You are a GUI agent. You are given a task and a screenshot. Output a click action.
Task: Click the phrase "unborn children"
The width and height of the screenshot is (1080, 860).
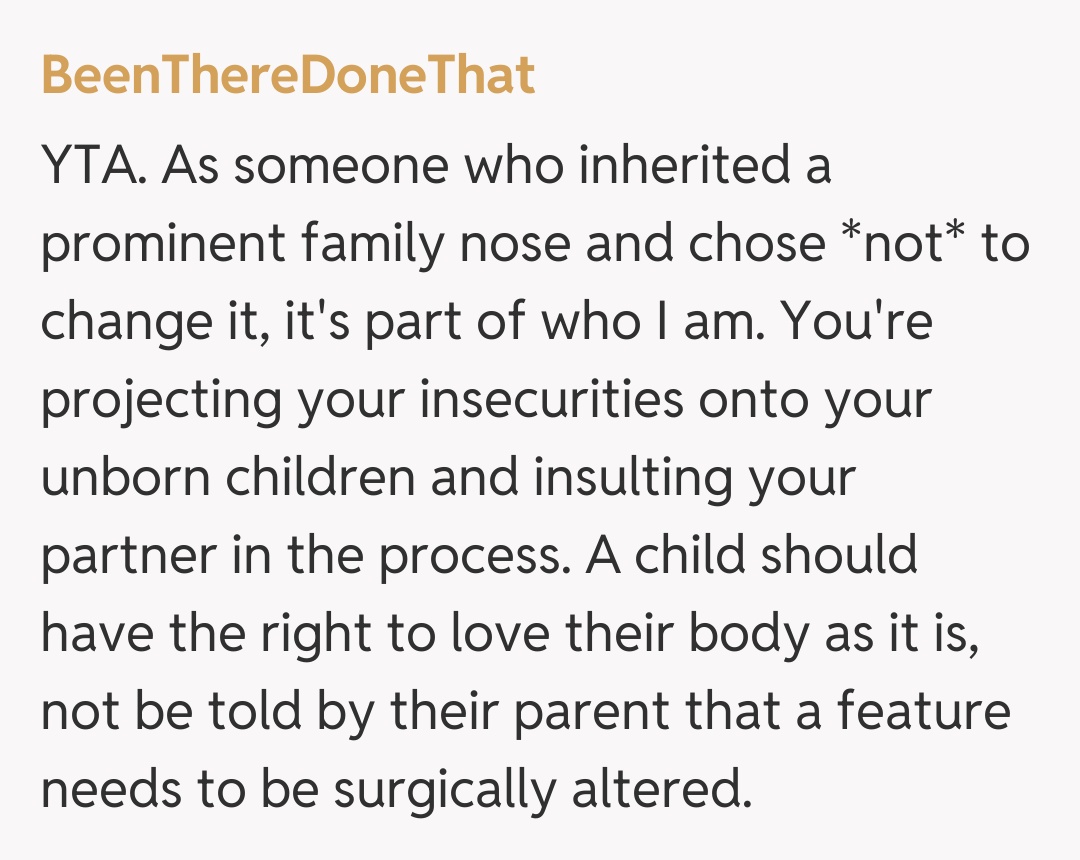click(228, 478)
